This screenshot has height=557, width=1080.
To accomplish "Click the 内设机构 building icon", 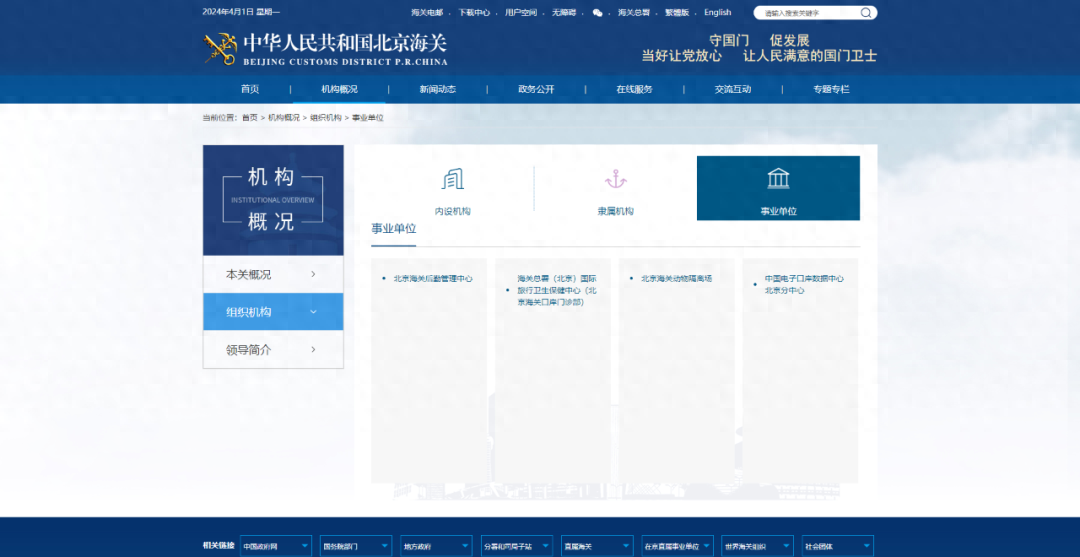I will tap(453, 180).
